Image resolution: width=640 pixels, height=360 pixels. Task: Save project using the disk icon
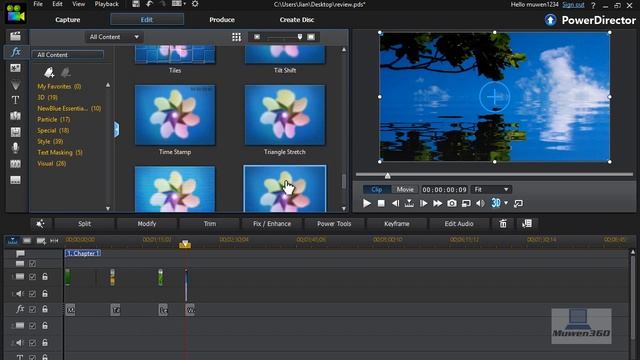(x=136, y=4)
